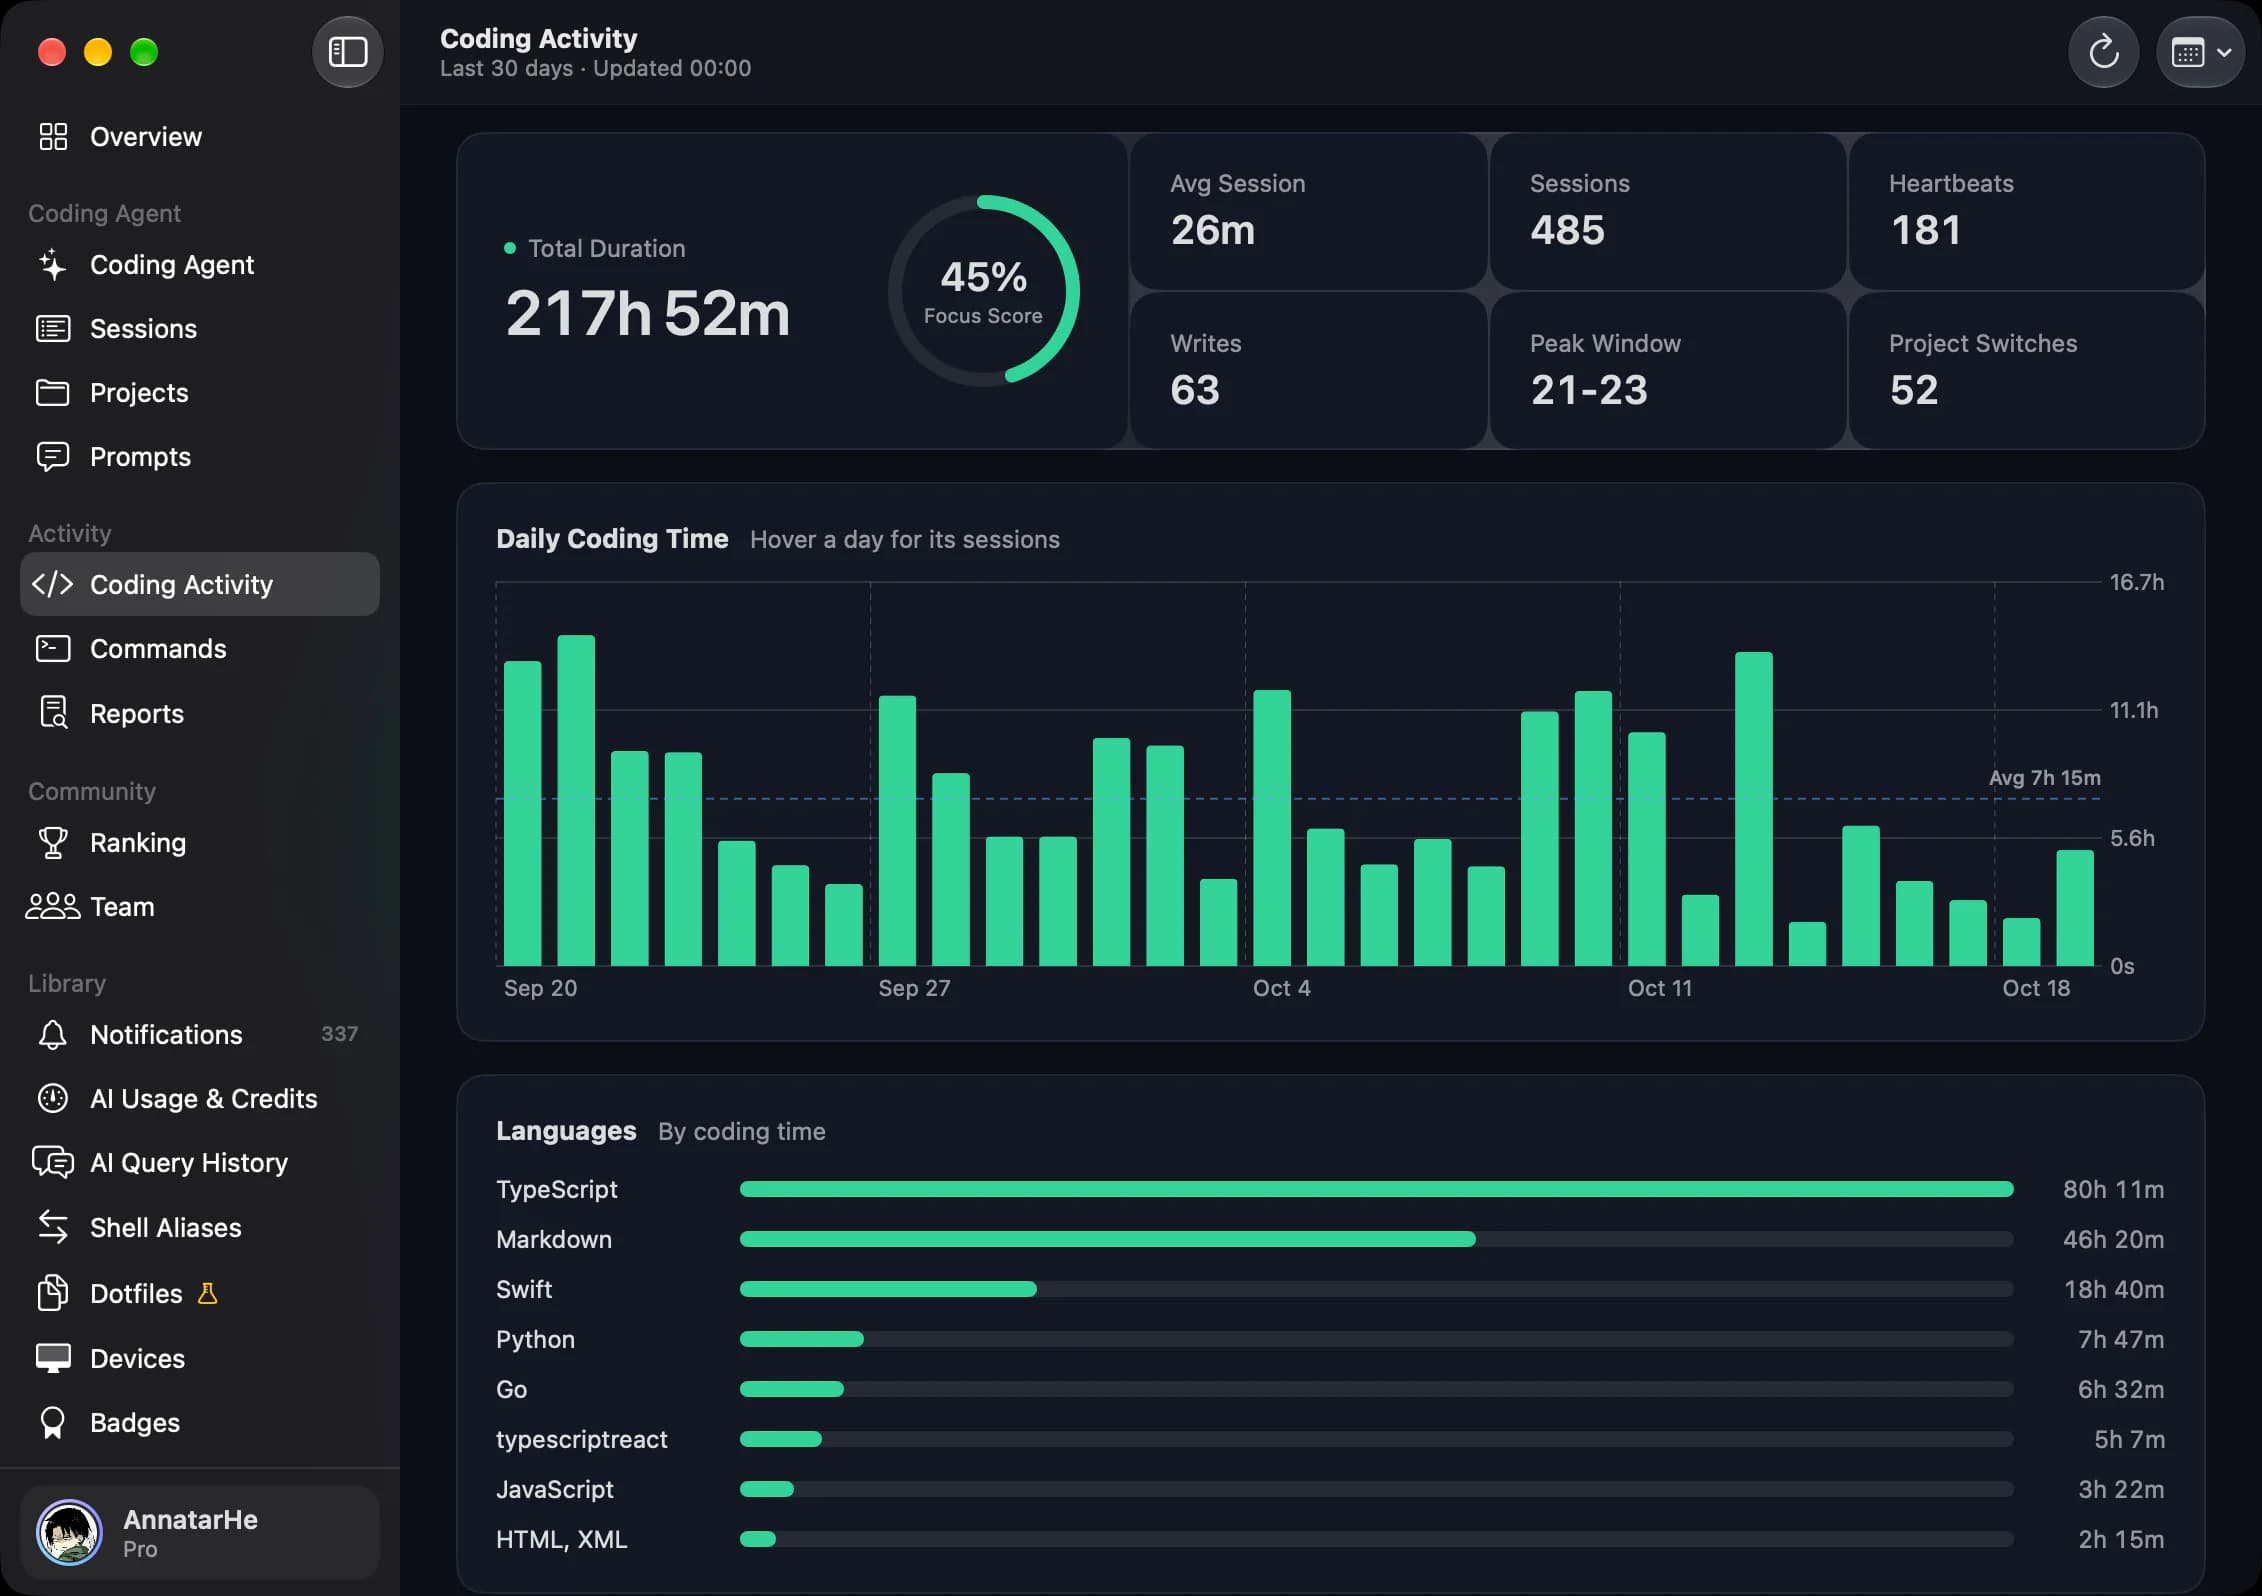The height and width of the screenshot is (1596, 2262).
Task: Open the Dotfiles section
Action: (x=200, y=1294)
